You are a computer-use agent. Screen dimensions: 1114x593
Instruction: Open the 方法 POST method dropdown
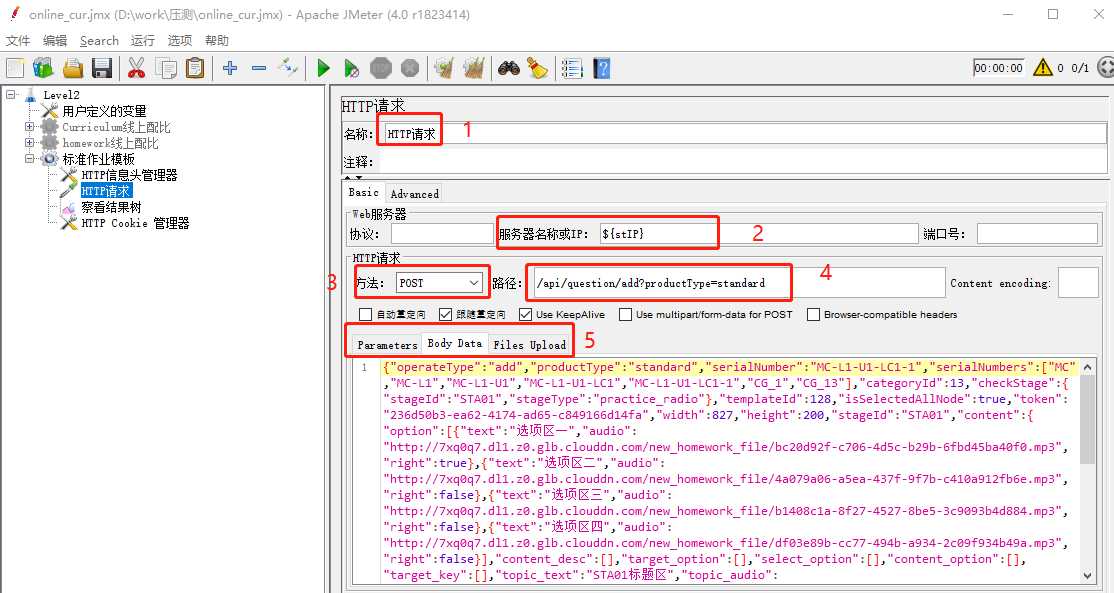(439, 283)
